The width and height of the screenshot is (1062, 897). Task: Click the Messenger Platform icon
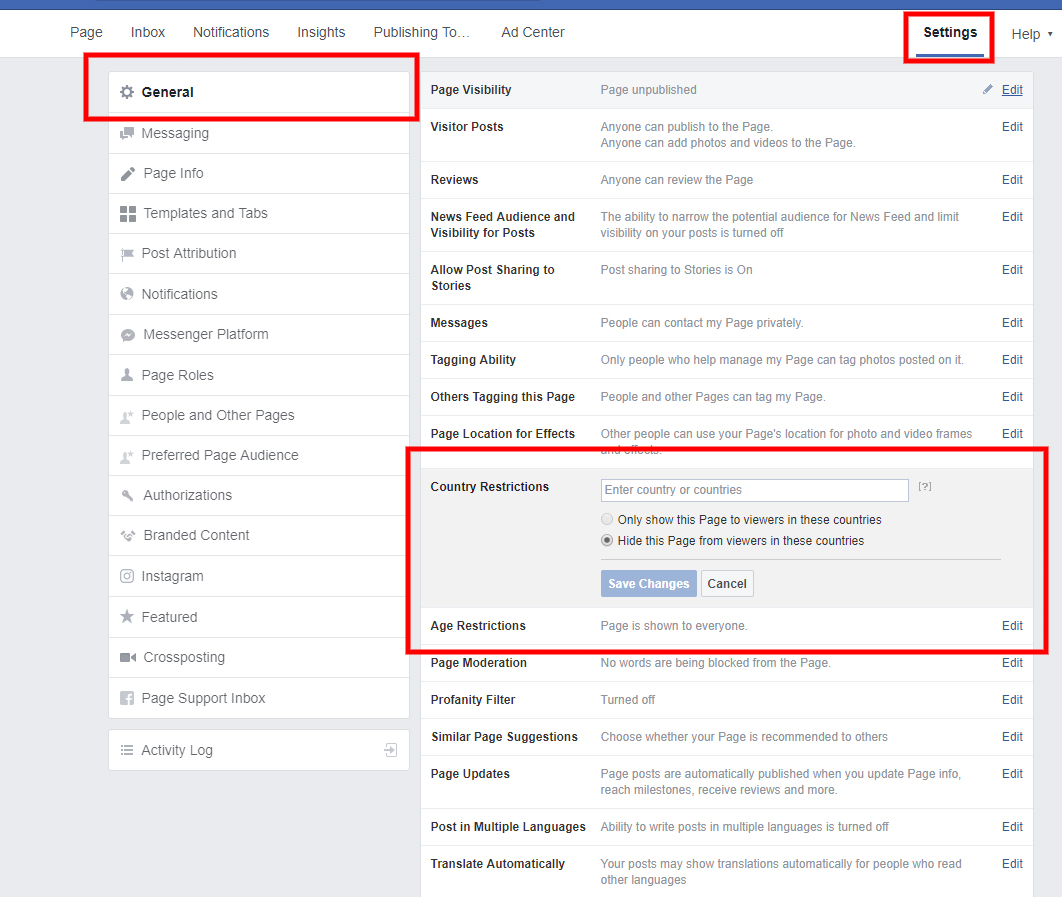(127, 335)
